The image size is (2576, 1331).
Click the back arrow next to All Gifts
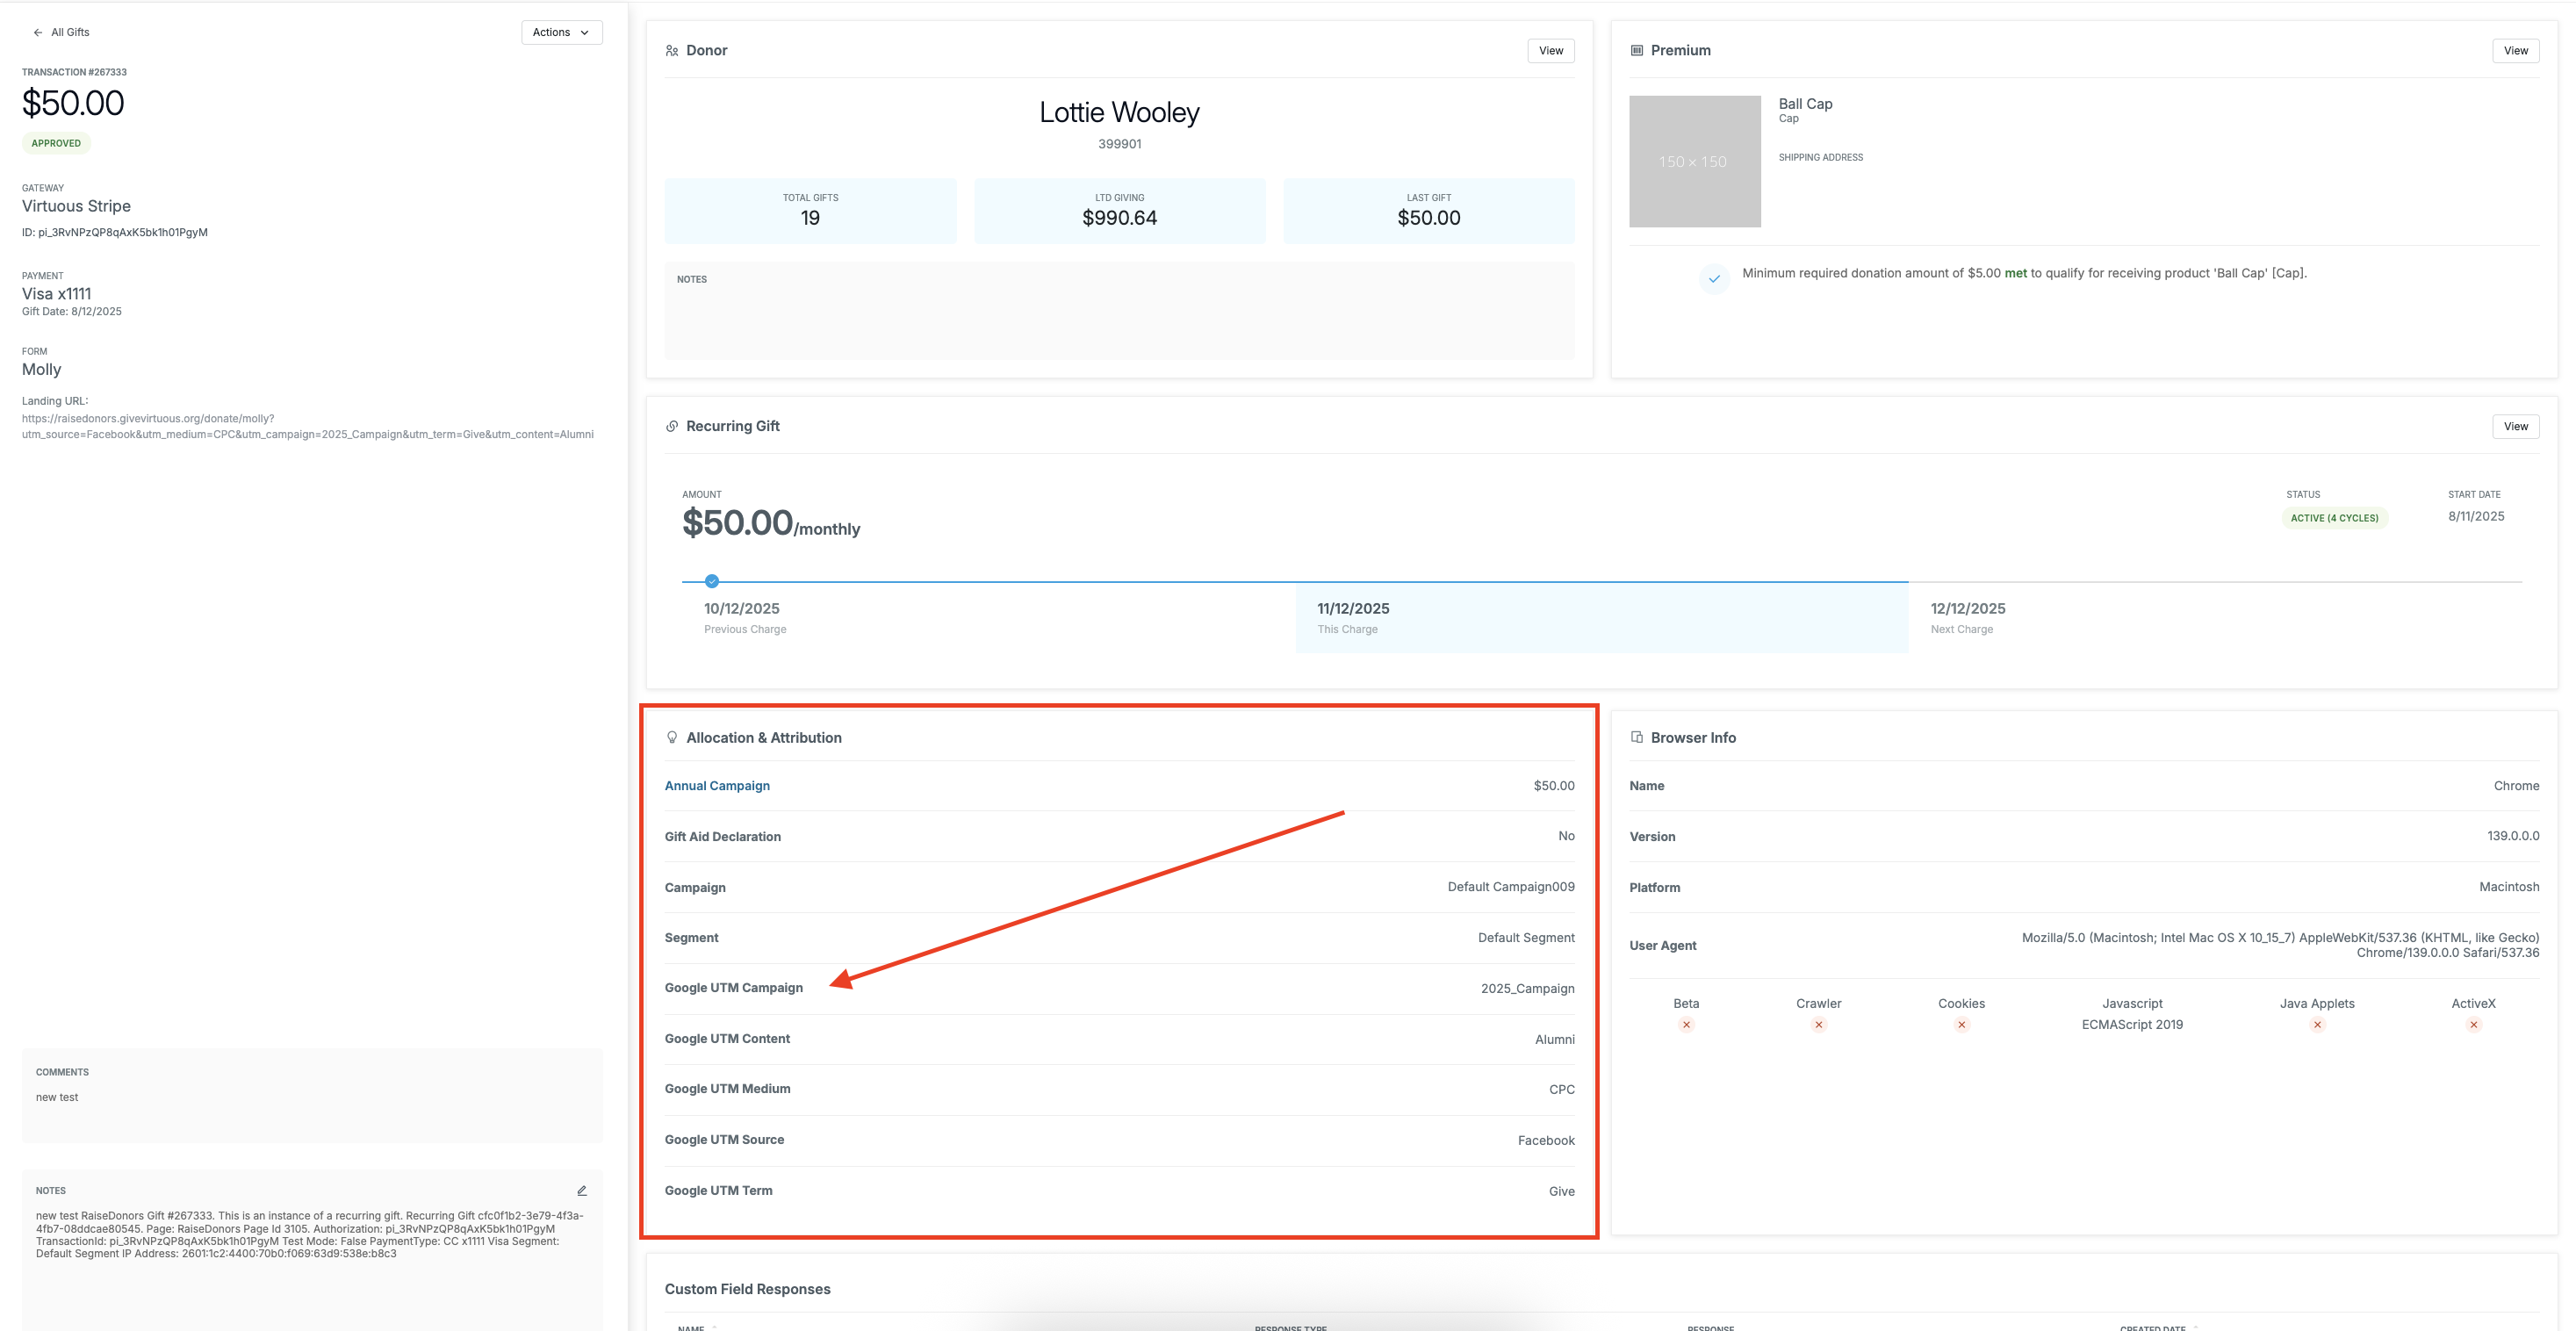(x=38, y=32)
